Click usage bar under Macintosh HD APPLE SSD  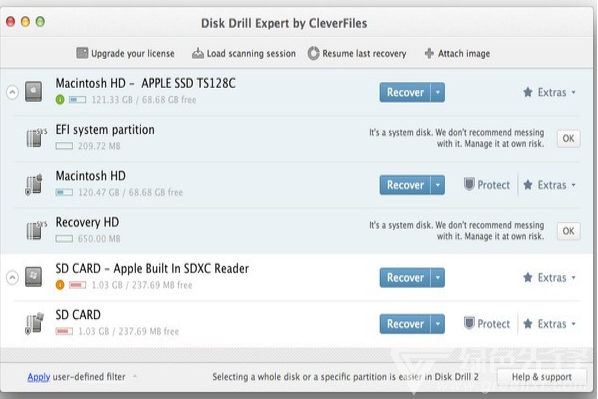(77, 100)
